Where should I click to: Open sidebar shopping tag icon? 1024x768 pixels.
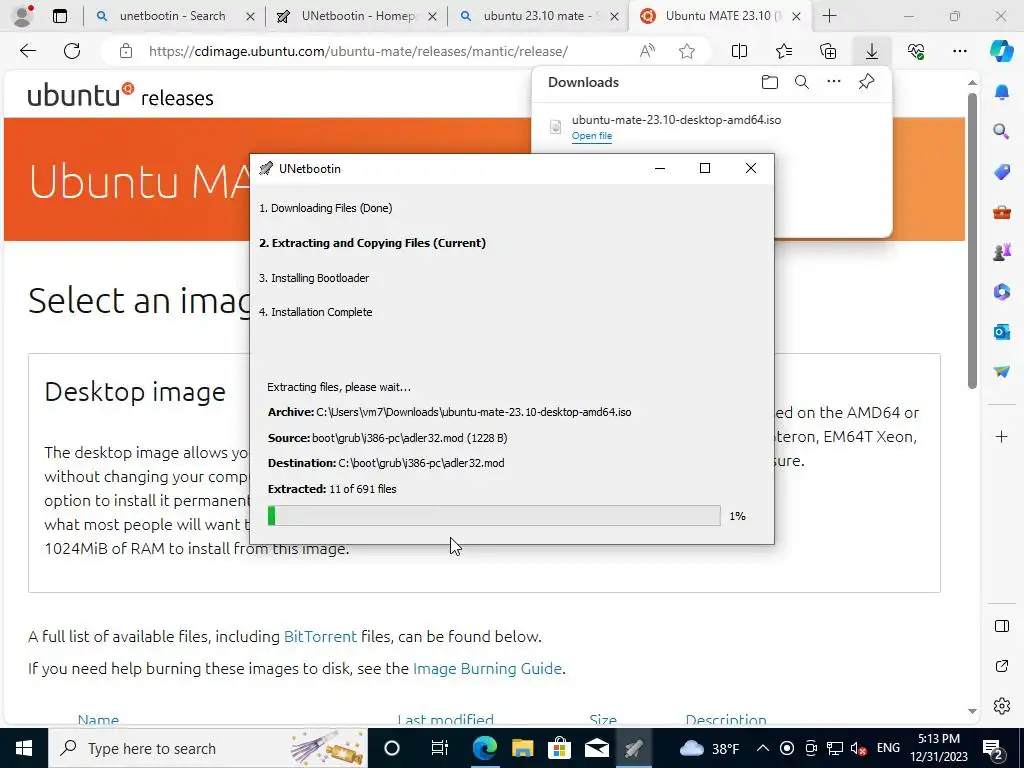(x=1002, y=172)
